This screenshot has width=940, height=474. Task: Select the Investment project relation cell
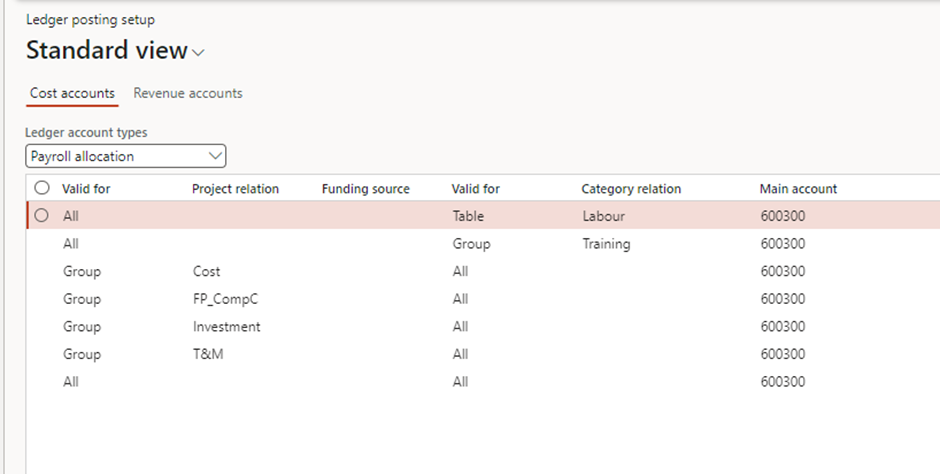click(227, 327)
